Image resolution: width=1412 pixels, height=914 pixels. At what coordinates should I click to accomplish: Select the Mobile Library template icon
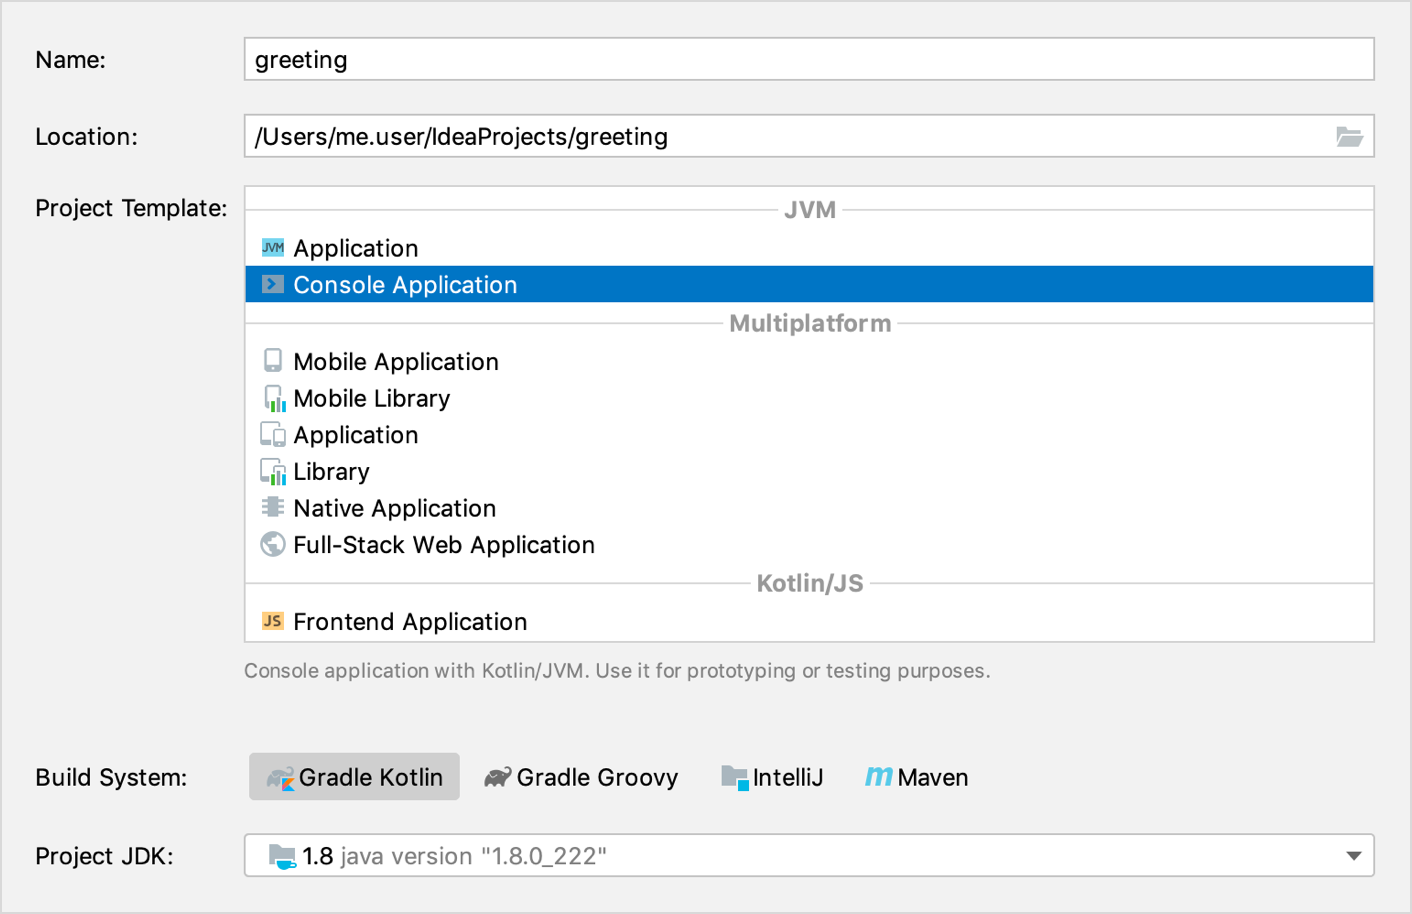(271, 398)
